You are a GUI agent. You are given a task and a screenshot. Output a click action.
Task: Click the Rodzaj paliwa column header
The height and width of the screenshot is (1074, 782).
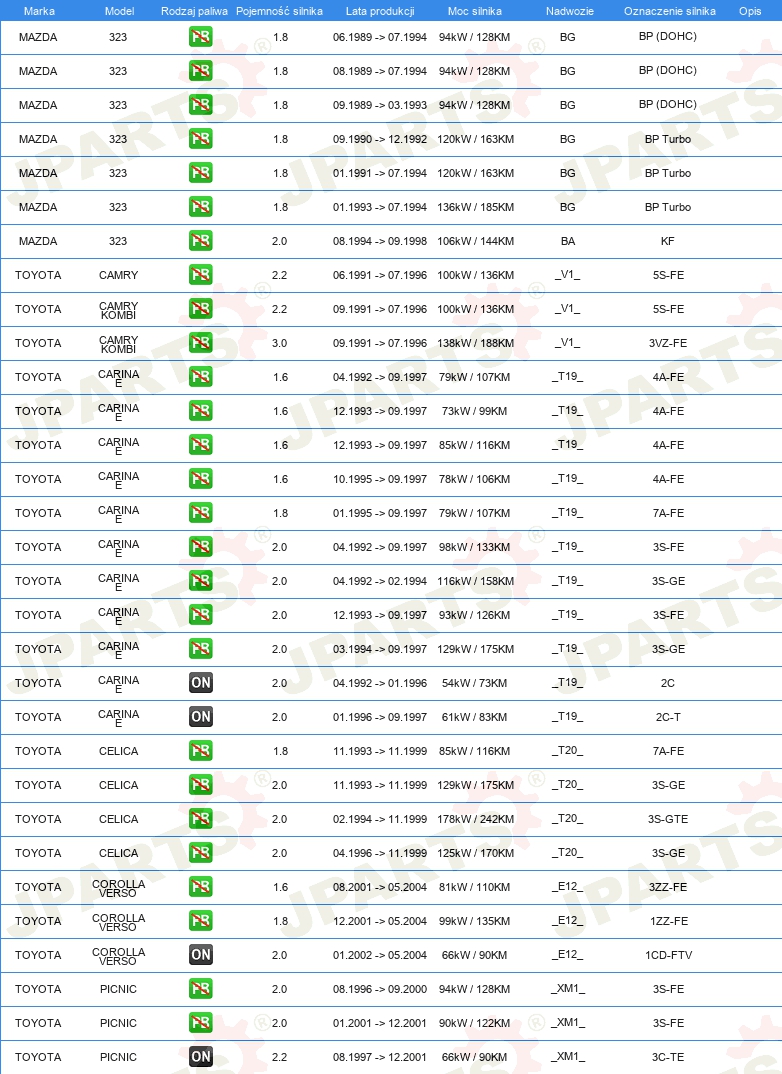(194, 11)
